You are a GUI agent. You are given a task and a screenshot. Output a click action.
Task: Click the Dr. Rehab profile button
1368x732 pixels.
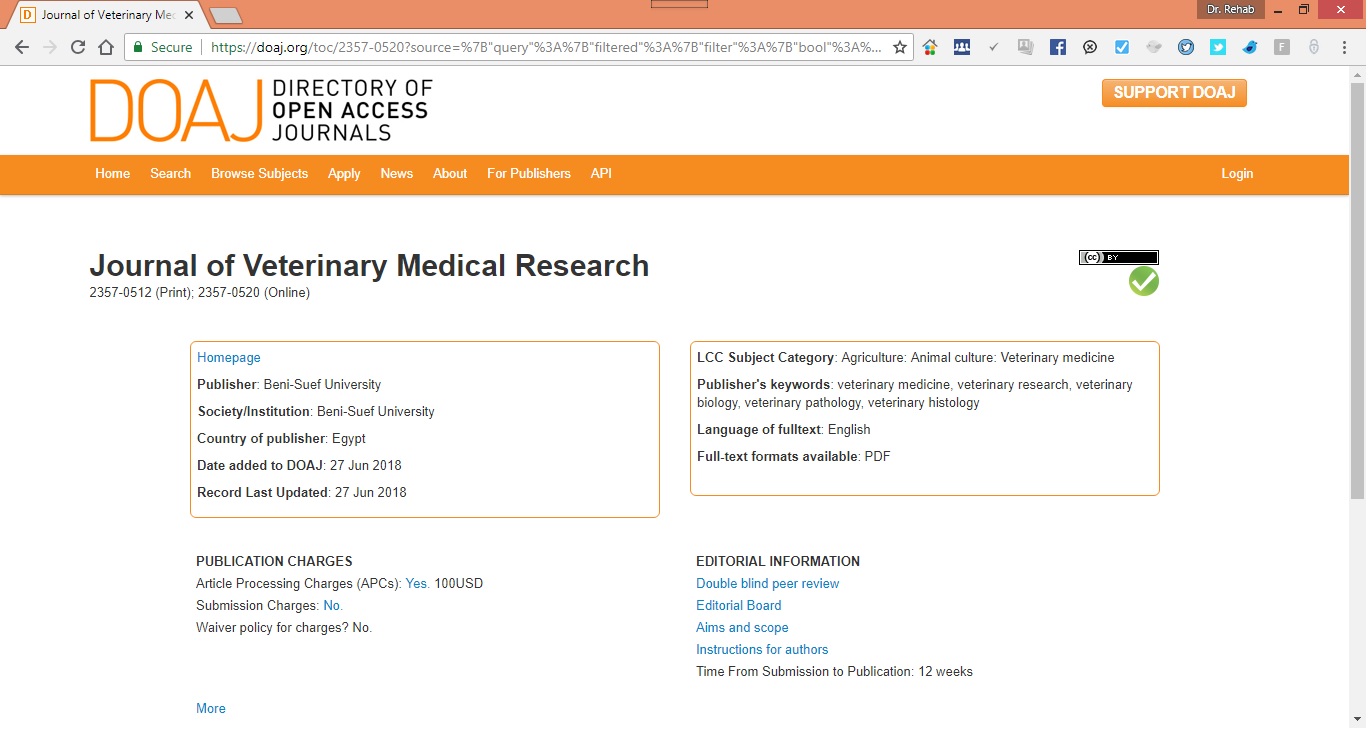click(1230, 9)
